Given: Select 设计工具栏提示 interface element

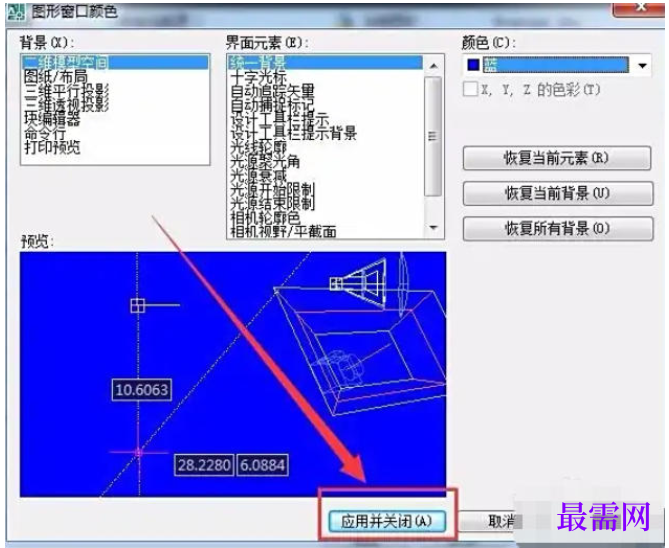Looking at the screenshot, I should click(x=279, y=119).
